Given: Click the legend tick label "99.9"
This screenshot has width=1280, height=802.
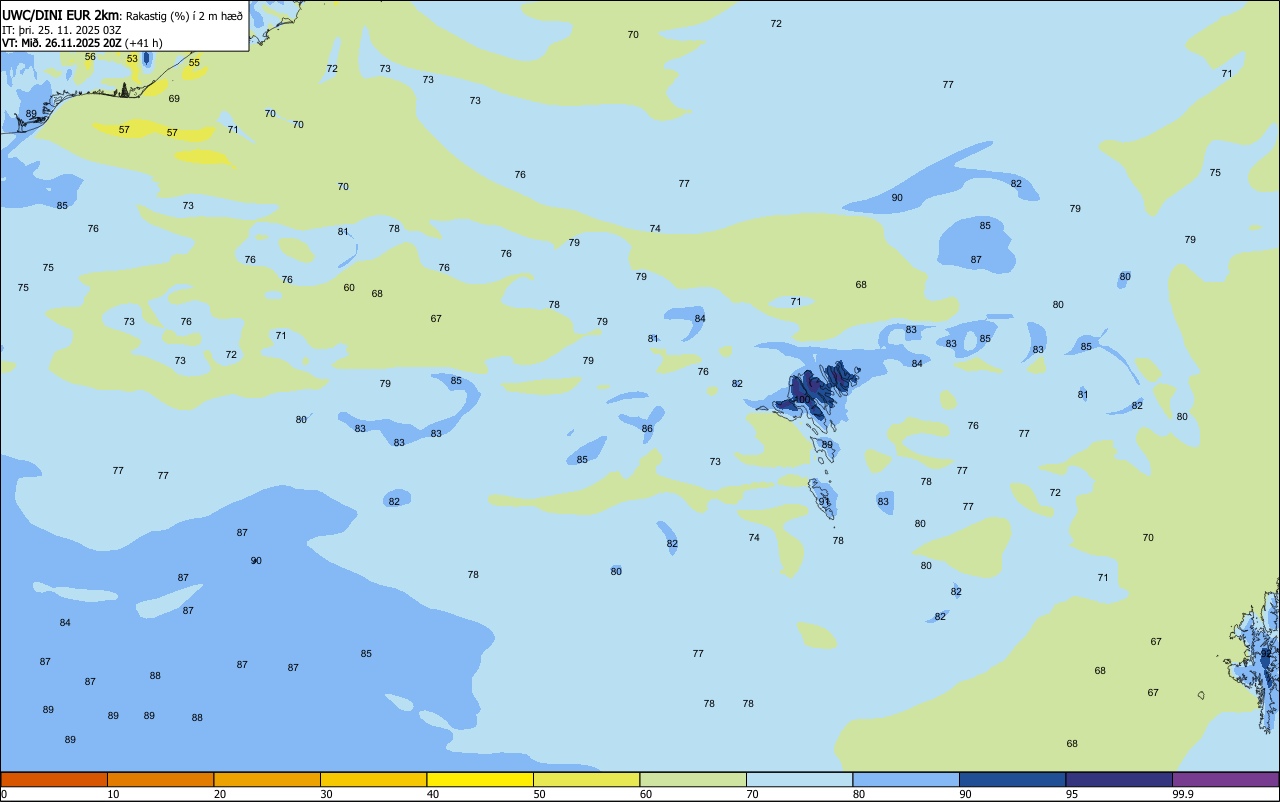Looking at the screenshot, I should [1183, 794].
